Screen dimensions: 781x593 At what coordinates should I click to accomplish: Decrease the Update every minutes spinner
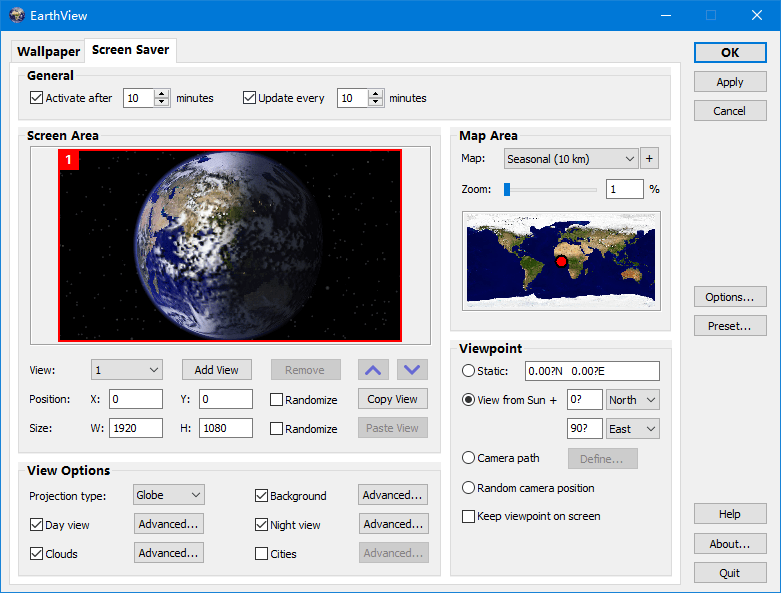pos(376,103)
